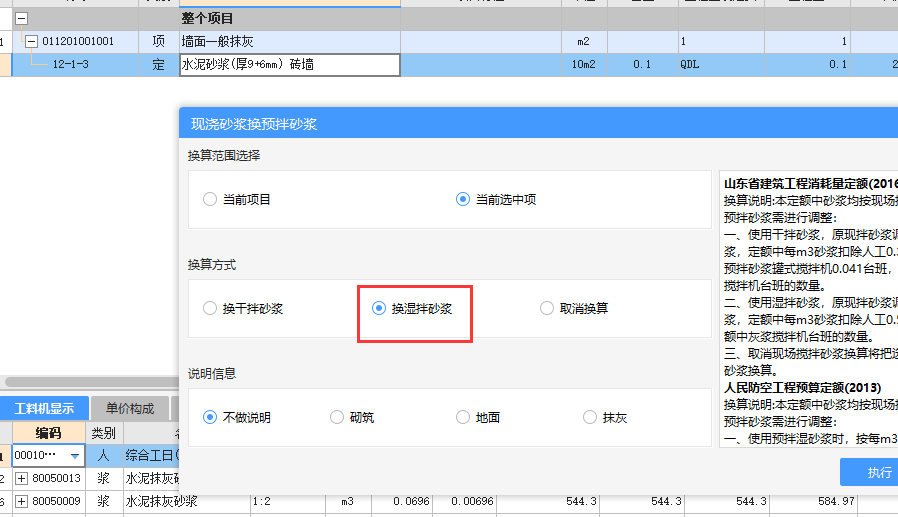The width and height of the screenshot is (898, 517).
Task: Click the 现浇砂浆换预拌砂浆 dialog title
Action: click(x=254, y=124)
